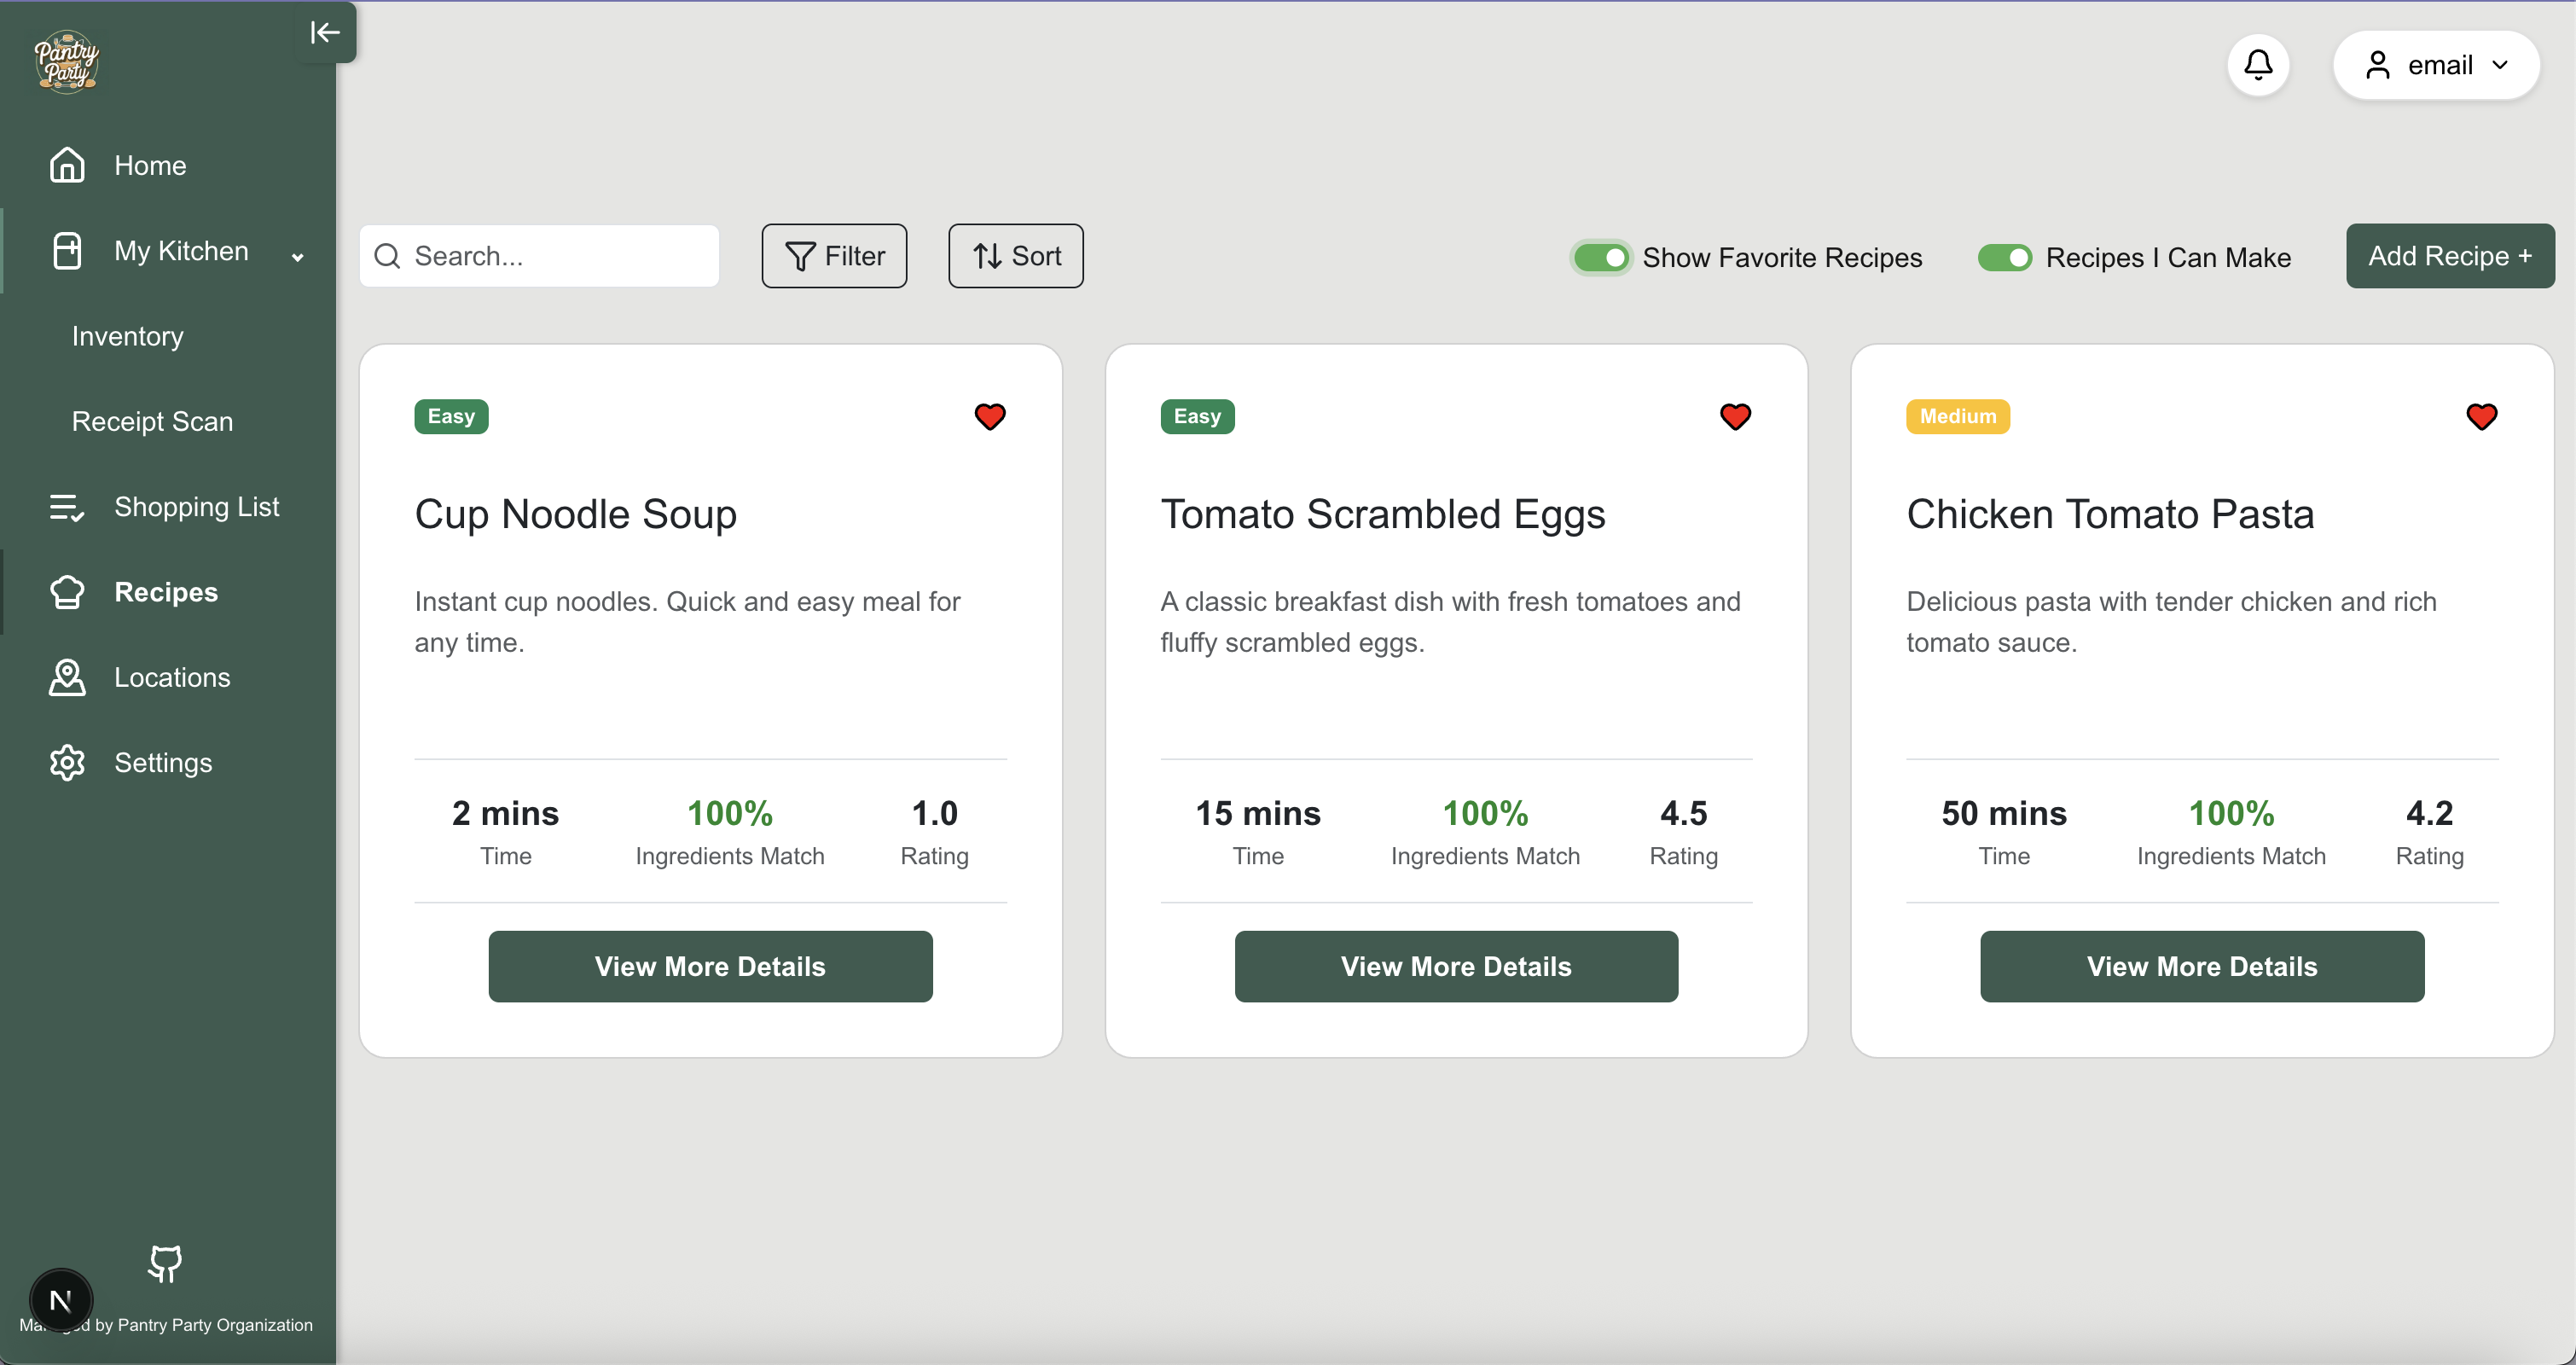The image size is (2576, 1365).
Task: Click the Home house icon
Action: pos(67,165)
